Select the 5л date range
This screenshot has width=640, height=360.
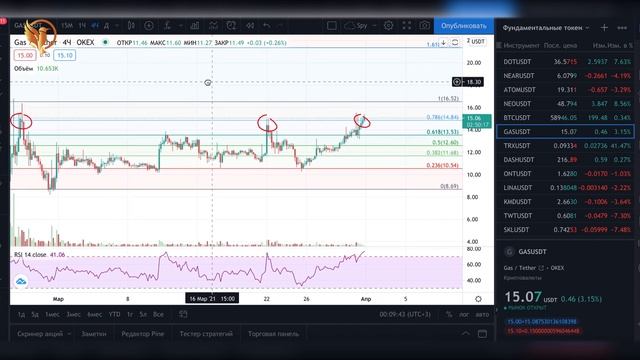click(x=143, y=314)
